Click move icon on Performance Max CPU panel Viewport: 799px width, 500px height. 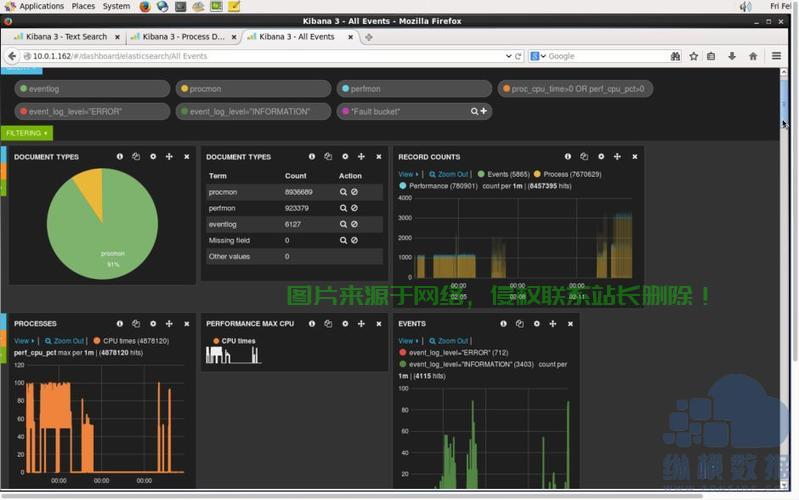361,324
